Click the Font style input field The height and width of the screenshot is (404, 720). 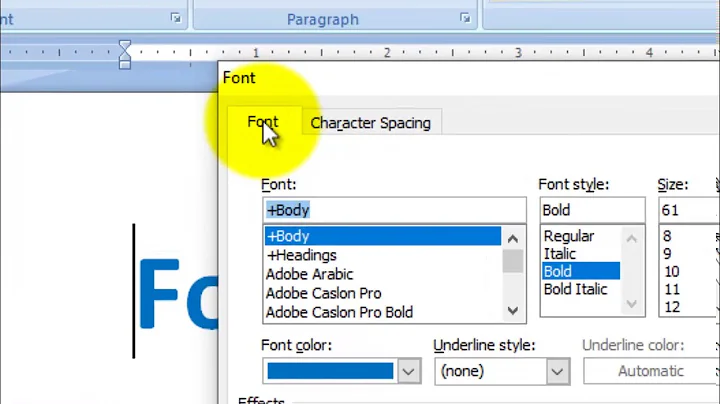592,210
